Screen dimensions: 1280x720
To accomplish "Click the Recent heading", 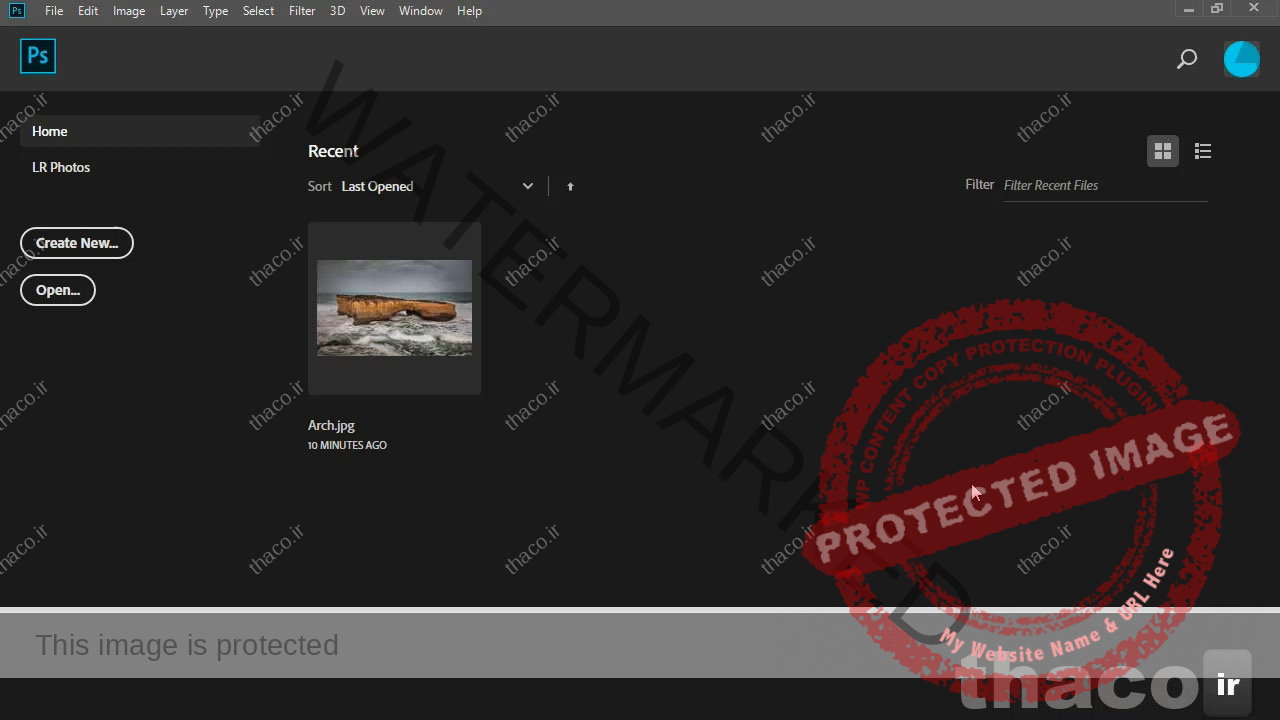I will tap(333, 151).
